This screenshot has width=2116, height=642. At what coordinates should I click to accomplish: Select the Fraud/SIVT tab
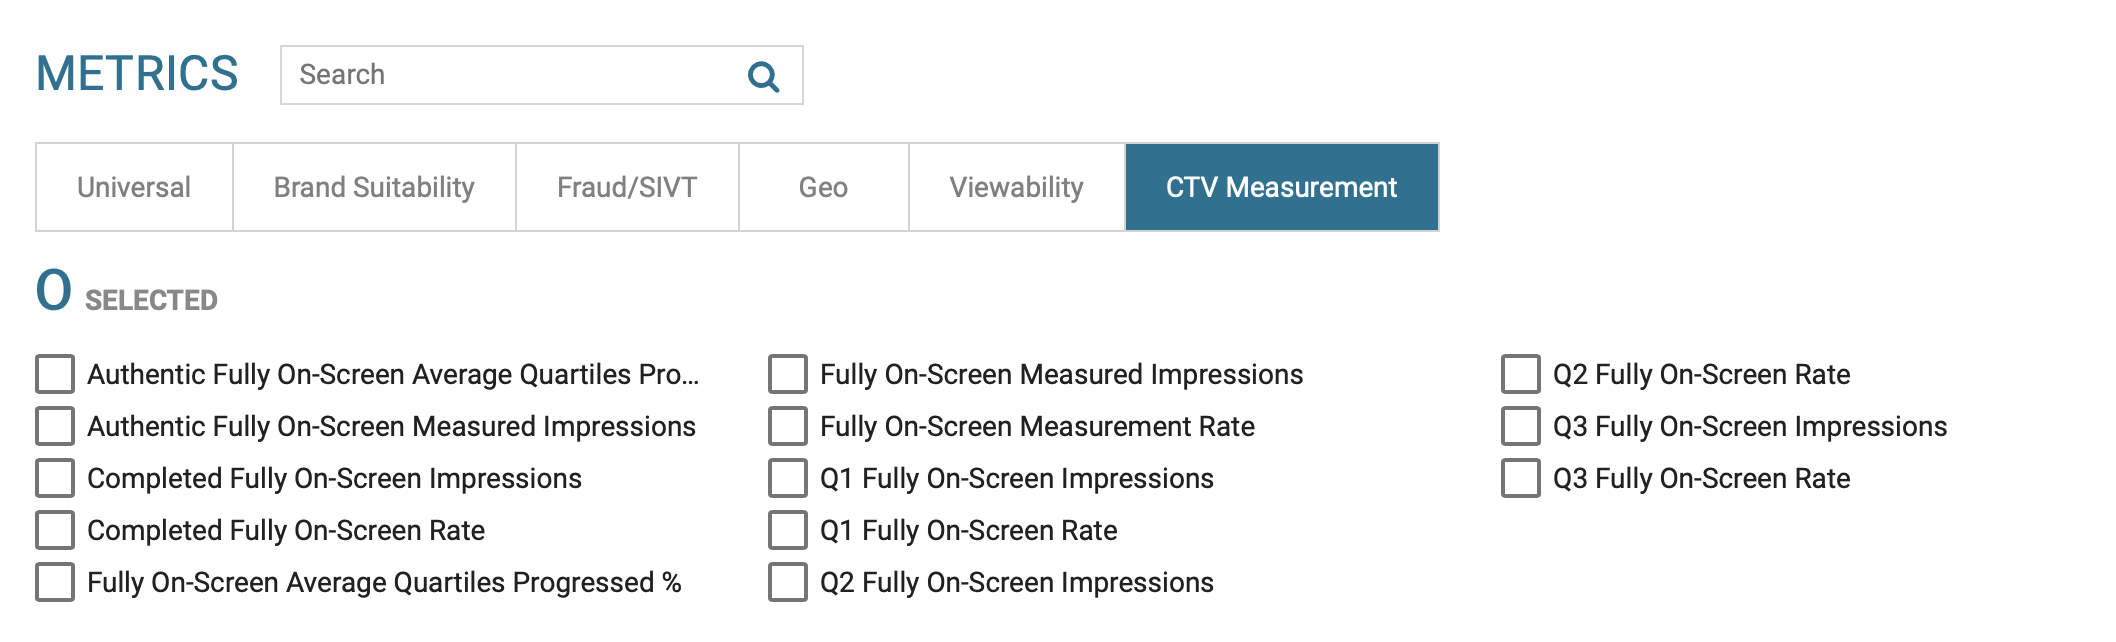point(627,187)
